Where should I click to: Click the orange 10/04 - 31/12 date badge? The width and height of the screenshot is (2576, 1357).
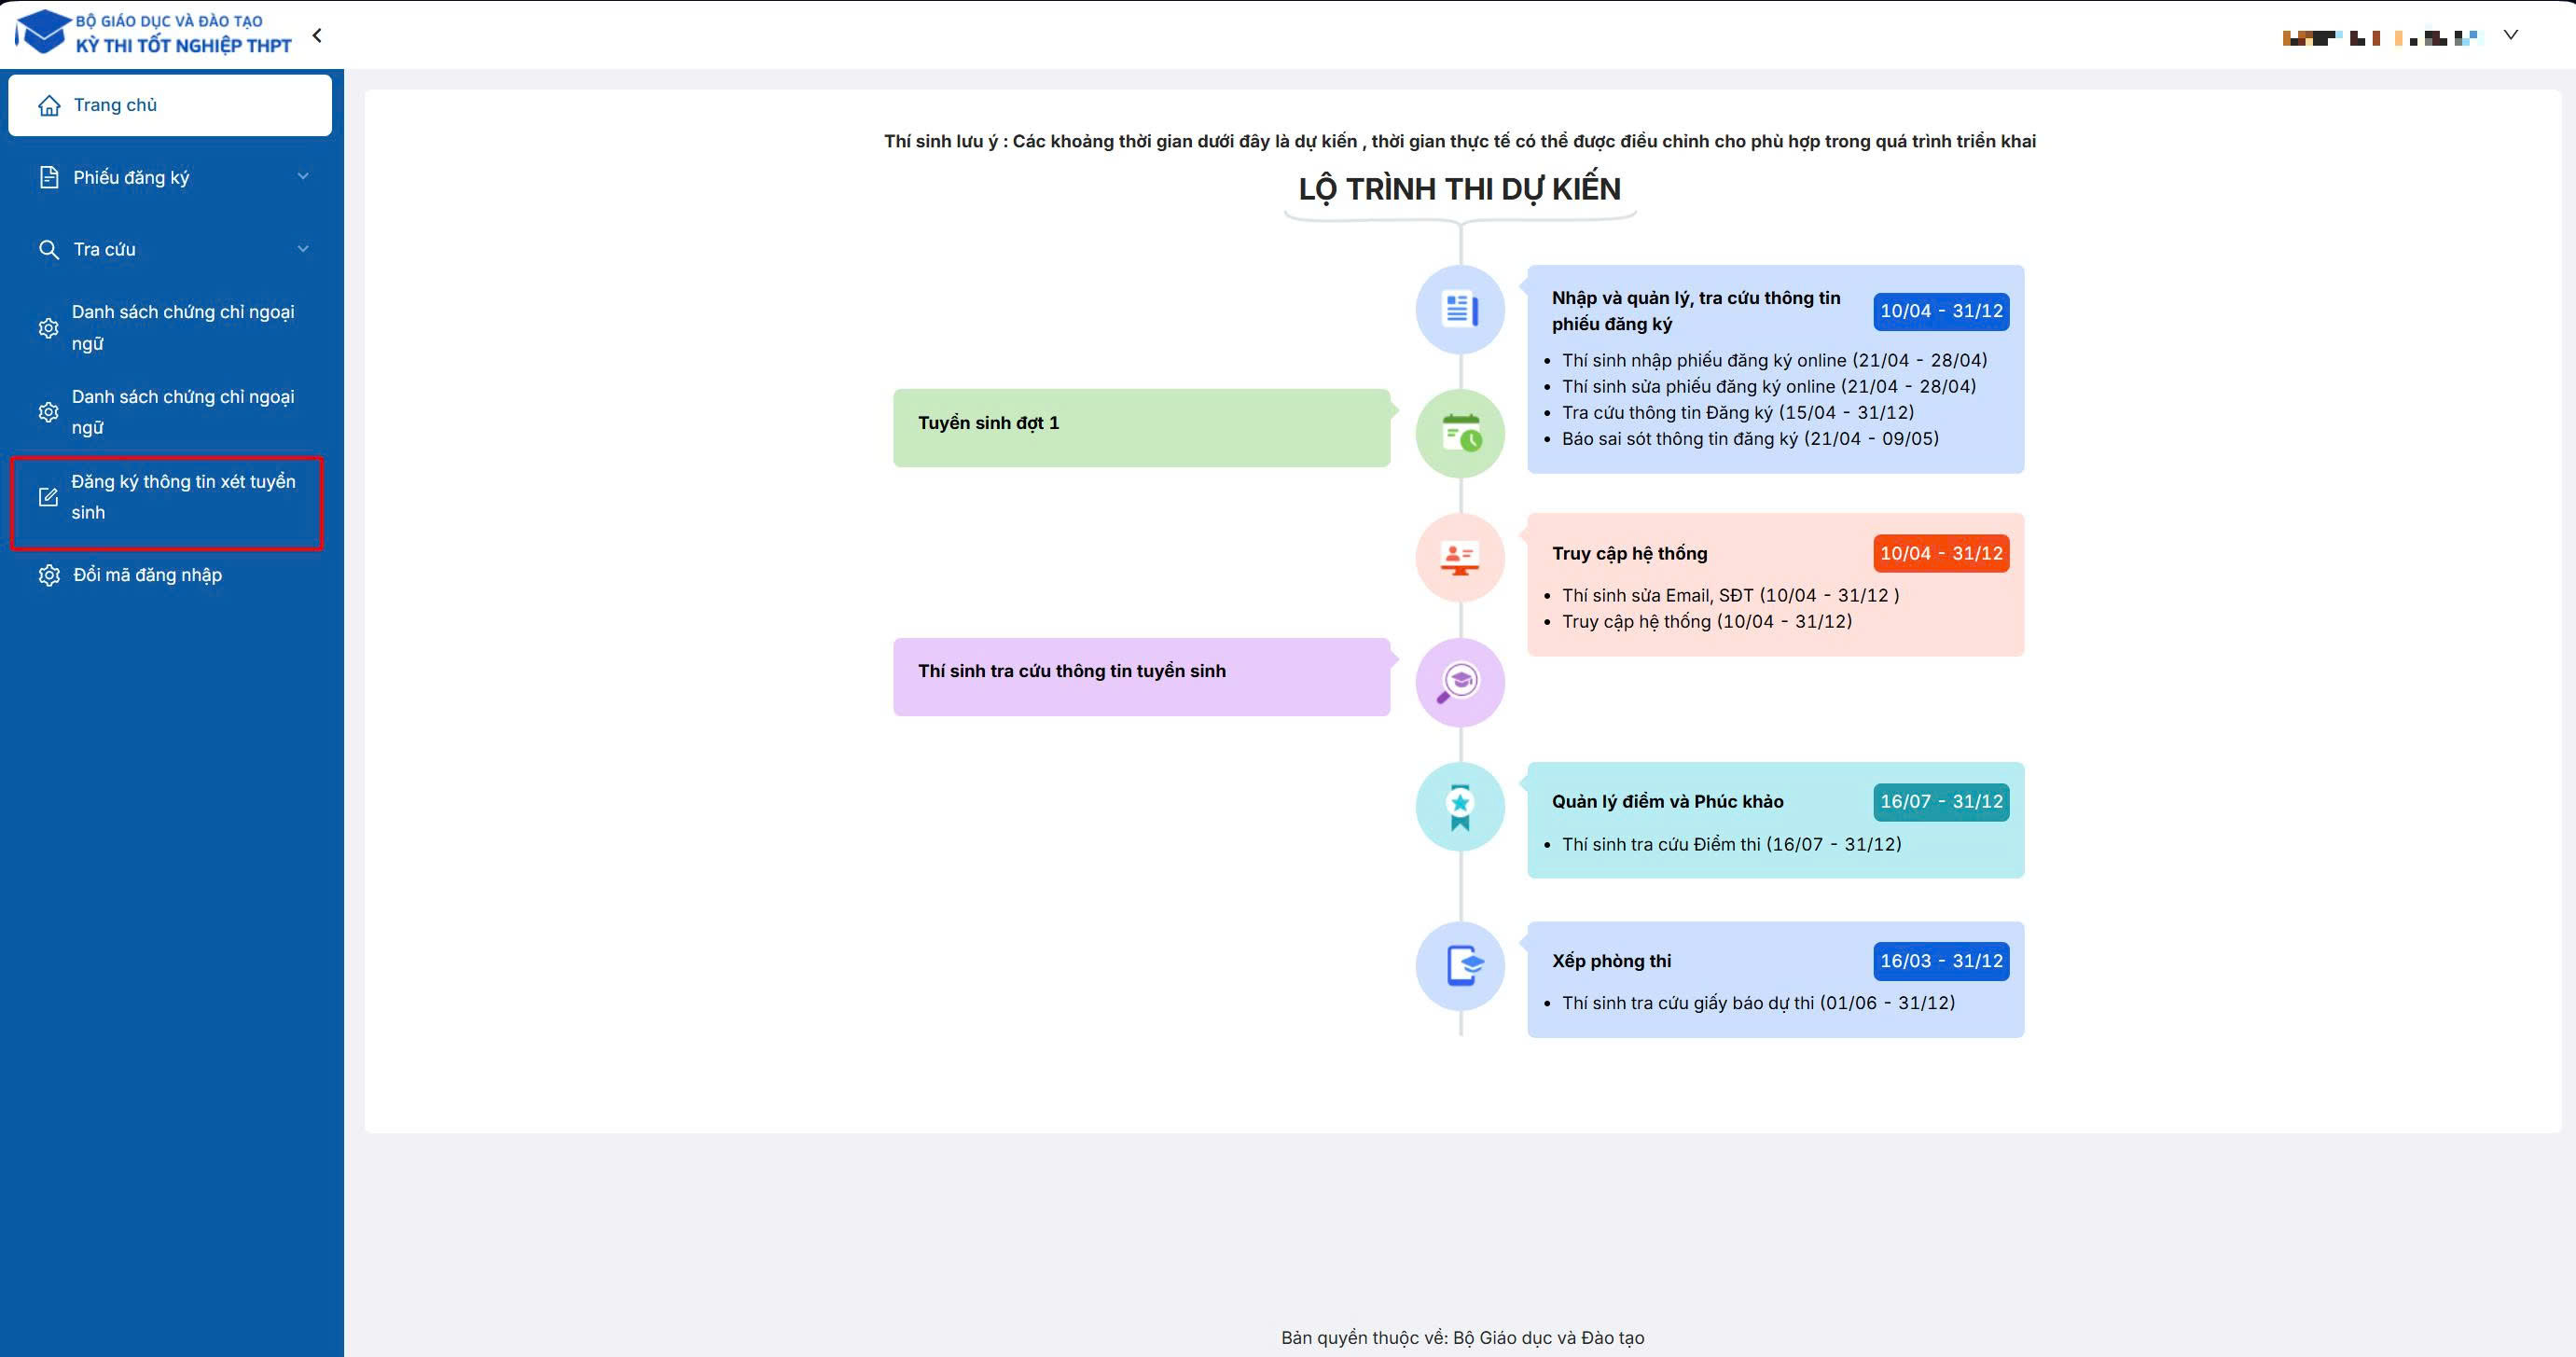(x=1941, y=553)
